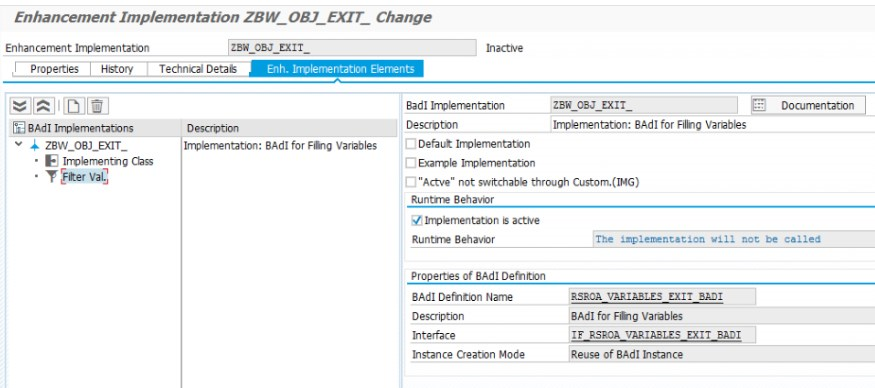Switch to the Properties tab
The image size is (875, 388).
54,69
